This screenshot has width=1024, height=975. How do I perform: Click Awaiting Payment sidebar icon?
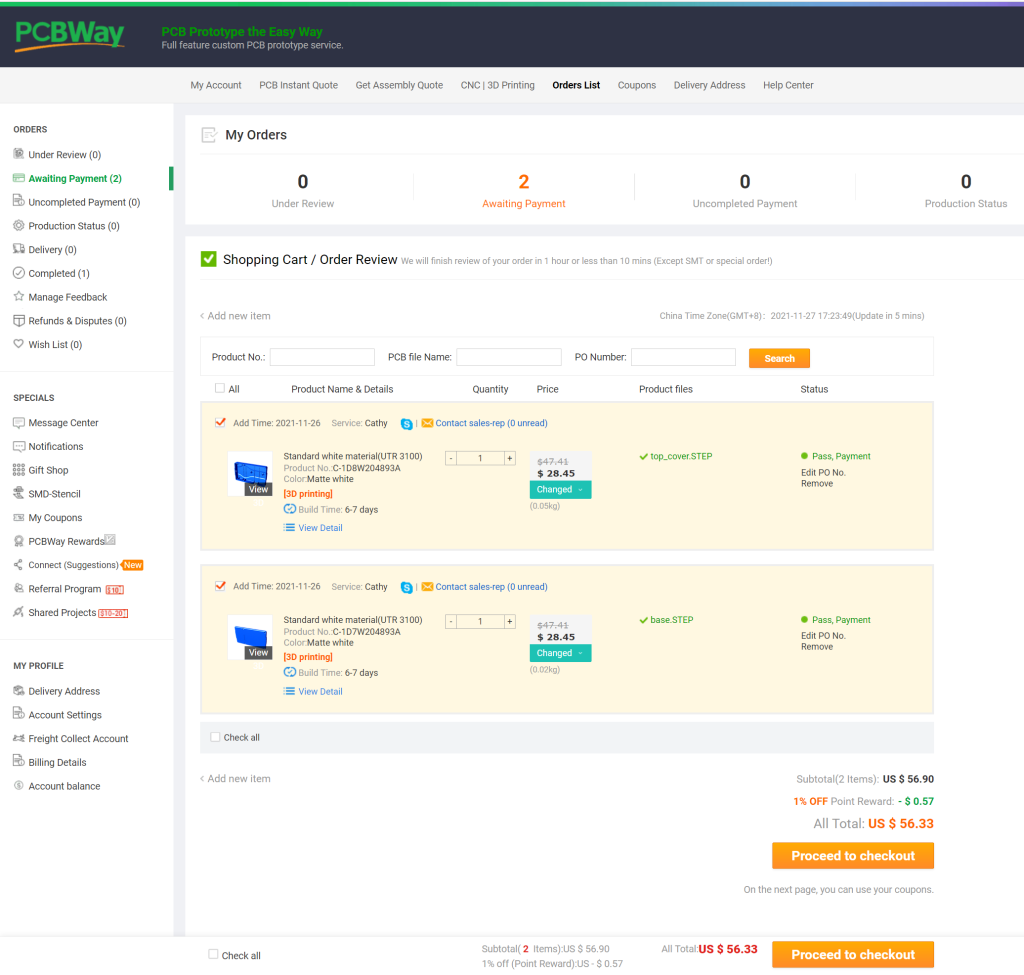19,178
